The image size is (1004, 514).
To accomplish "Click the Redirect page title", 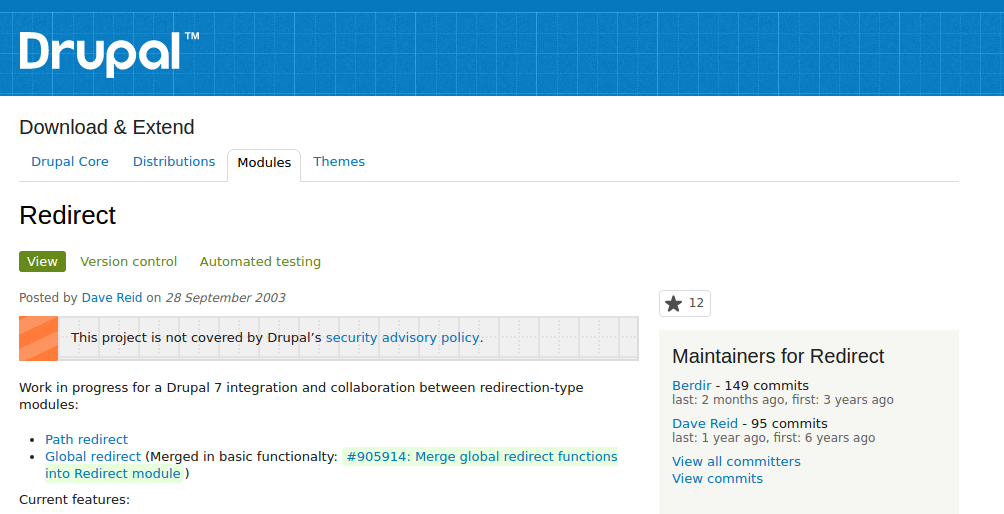I will tap(67, 216).
